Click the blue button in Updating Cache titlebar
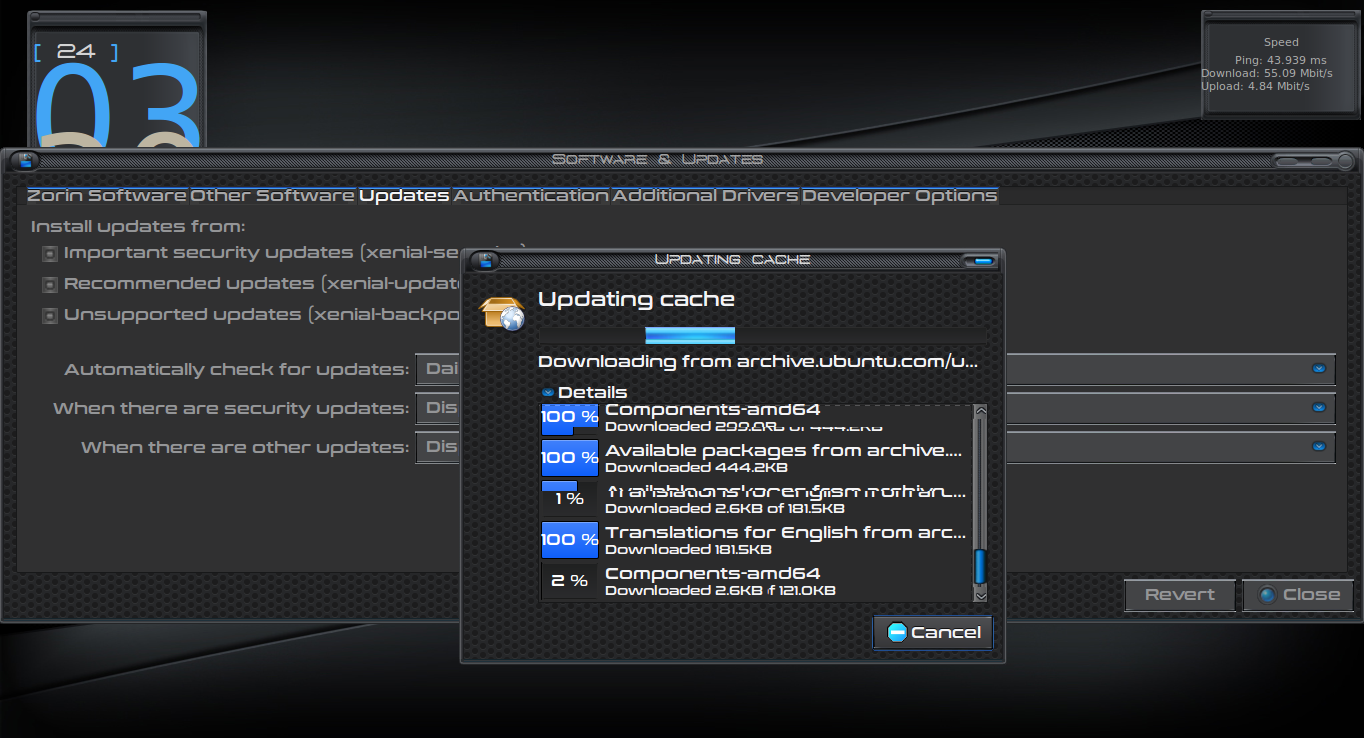This screenshot has width=1364, height=738. point(981,261)
